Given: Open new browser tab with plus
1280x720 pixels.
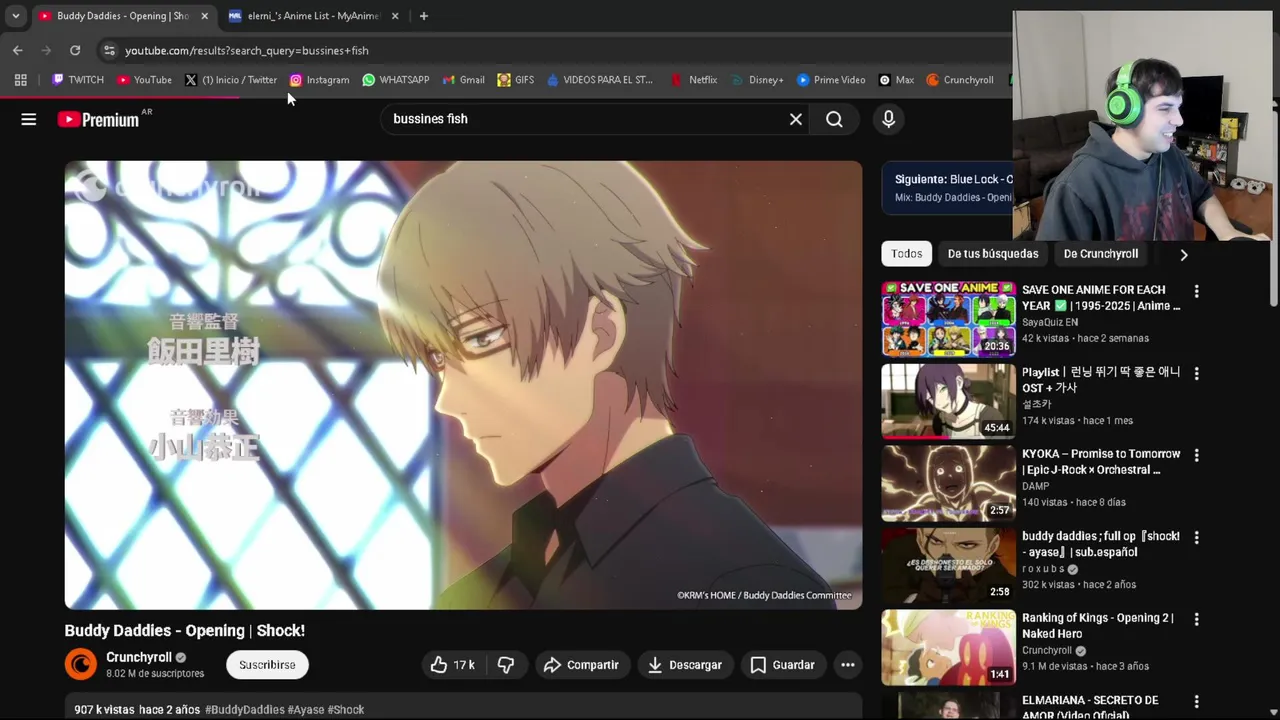Looking at the screenshot, I should pyautogui.click(x=424, y=16).
